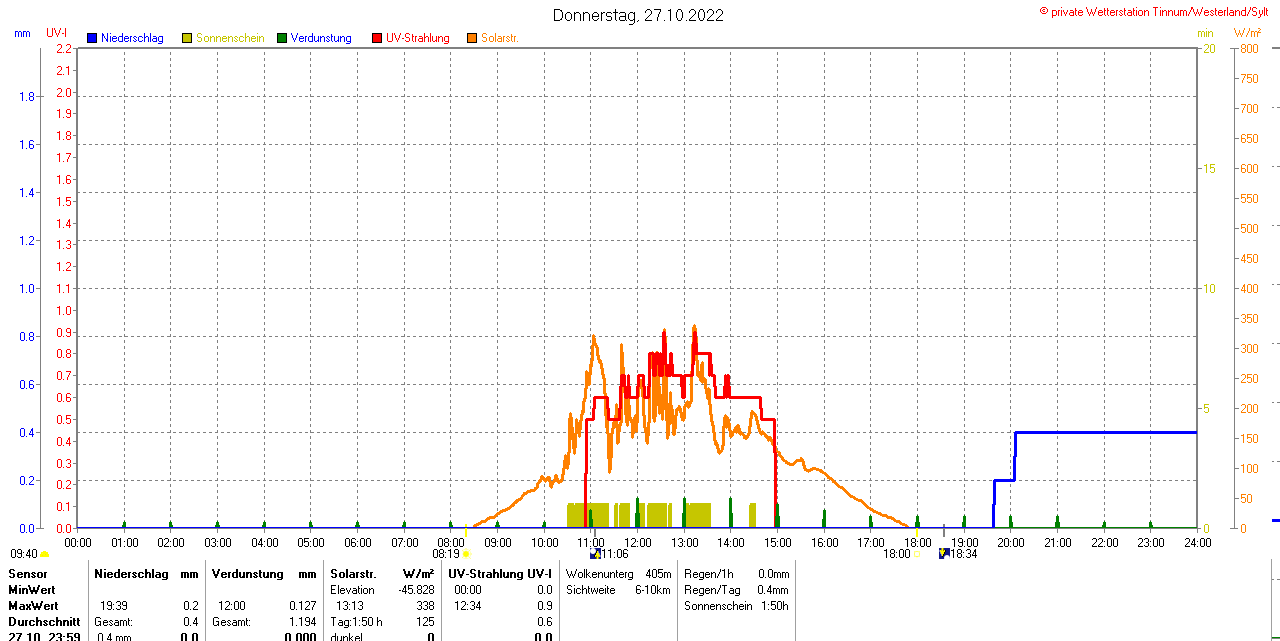Click the blue Niederschlag legend swatch
Screen dimensions: 1280x641
click(92, 38)
